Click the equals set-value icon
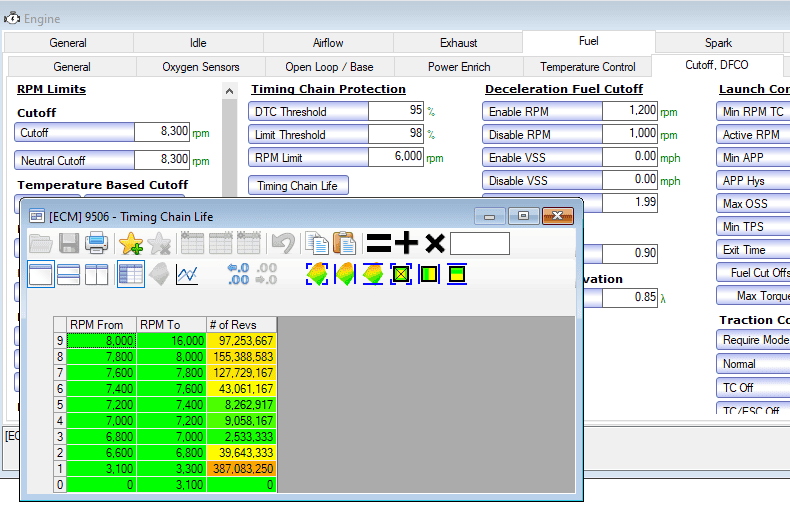 click(378, 243)
